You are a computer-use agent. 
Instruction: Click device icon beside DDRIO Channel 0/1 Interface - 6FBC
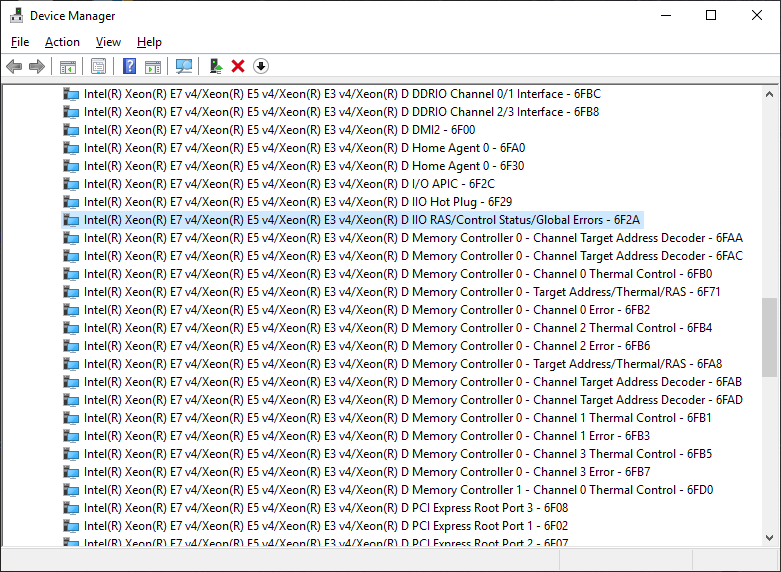pyautogui.click(x=71, y=94)
